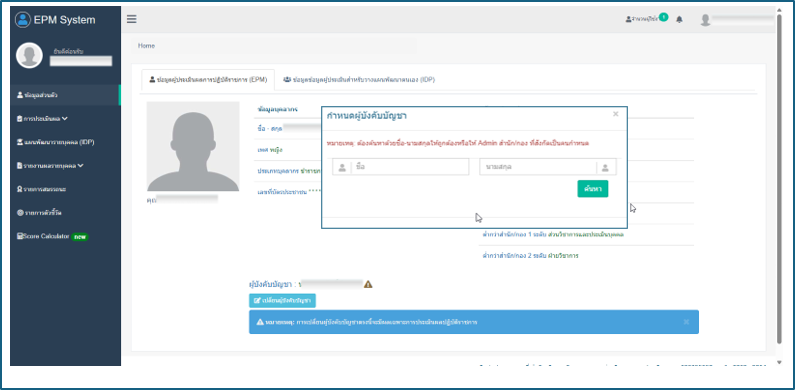Click the page vertical scrollbar
Screen dimensions: 795x390
[779, 178]
